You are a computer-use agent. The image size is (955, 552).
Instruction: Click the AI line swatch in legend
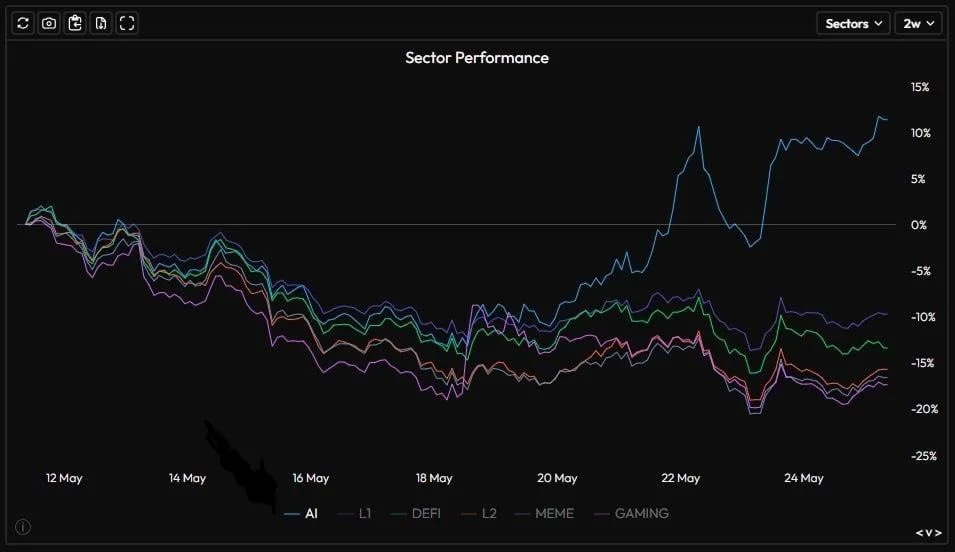(292, 514)
